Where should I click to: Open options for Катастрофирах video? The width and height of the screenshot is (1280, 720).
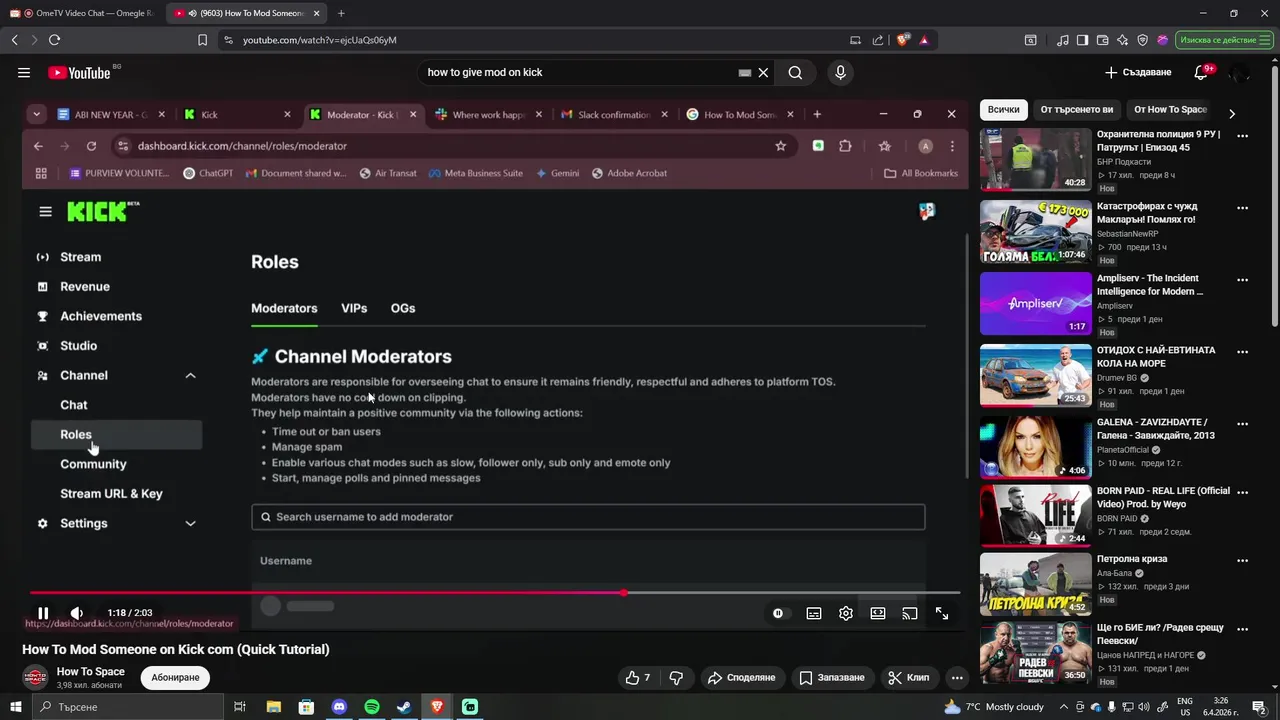click(x=1243, y=208)
